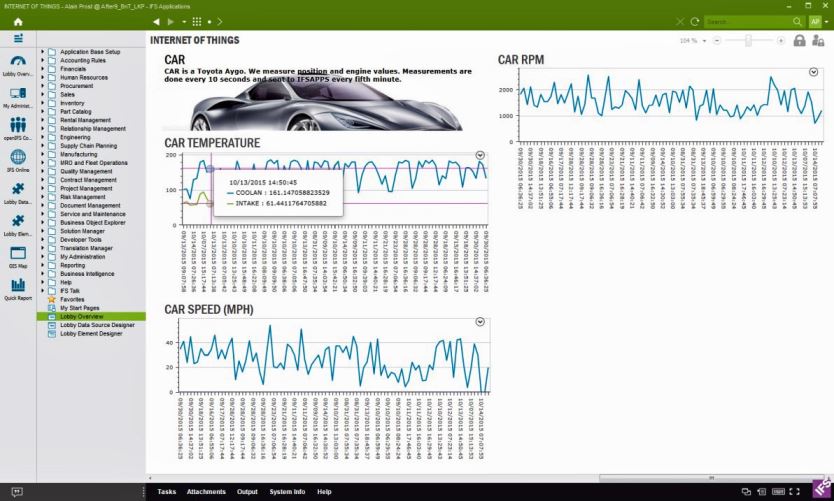This screenshot has width=834, height=501.
Task: Expand the Financials folder arrow
Action: click(x=43, y=69)
